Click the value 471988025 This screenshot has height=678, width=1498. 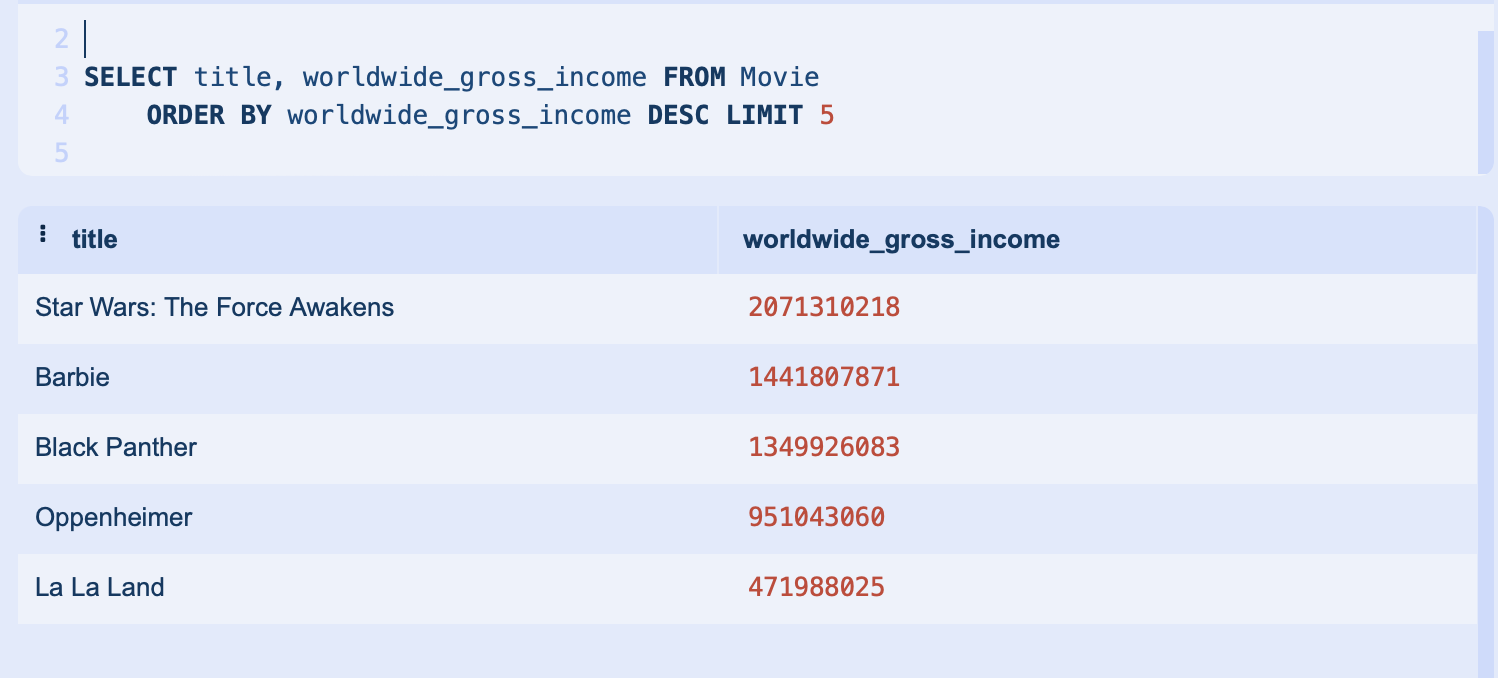817,588
